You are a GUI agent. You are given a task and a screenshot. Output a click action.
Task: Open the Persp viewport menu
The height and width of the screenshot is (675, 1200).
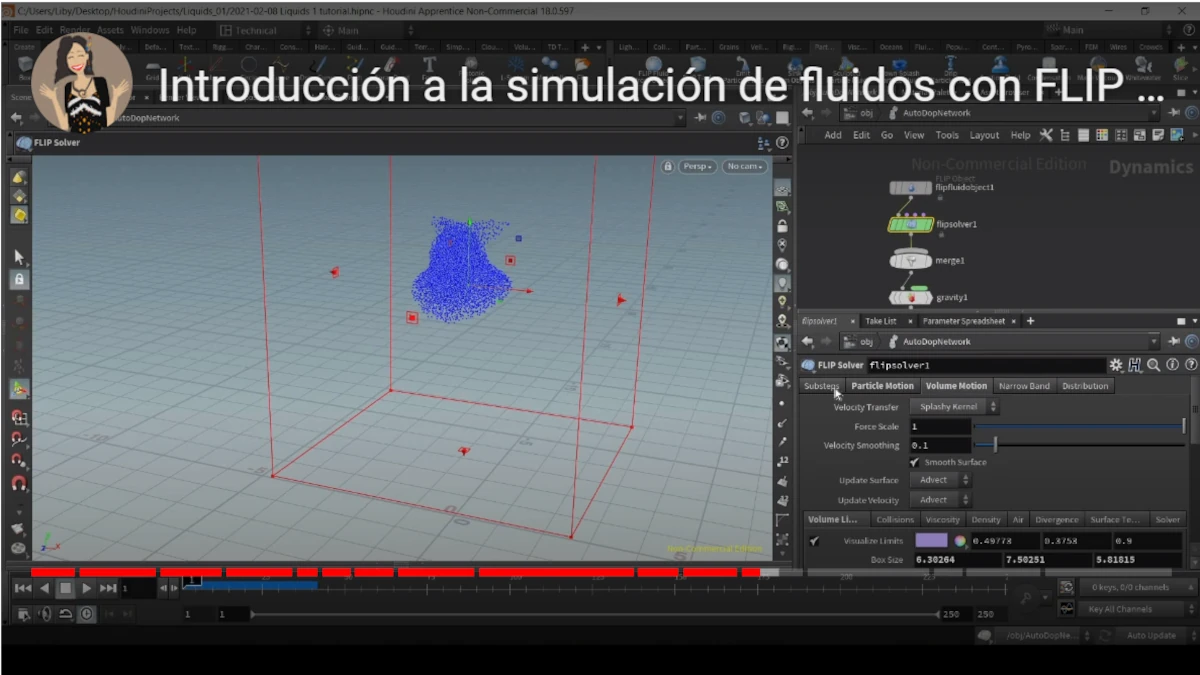tap(697, 166)
